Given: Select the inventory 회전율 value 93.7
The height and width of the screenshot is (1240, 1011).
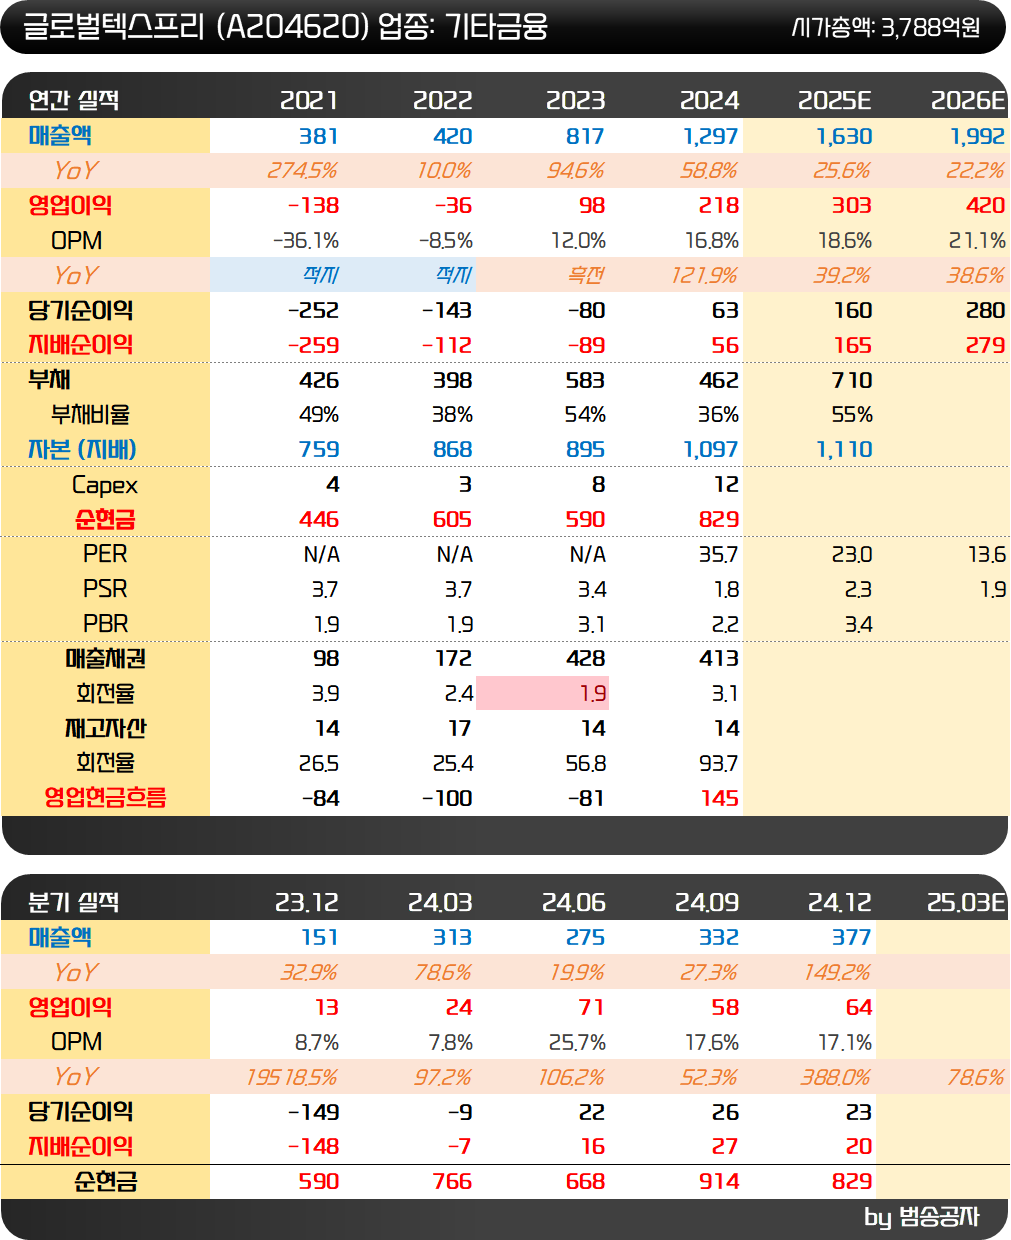Looking at the screenshot, I should [x=718, y=763].
